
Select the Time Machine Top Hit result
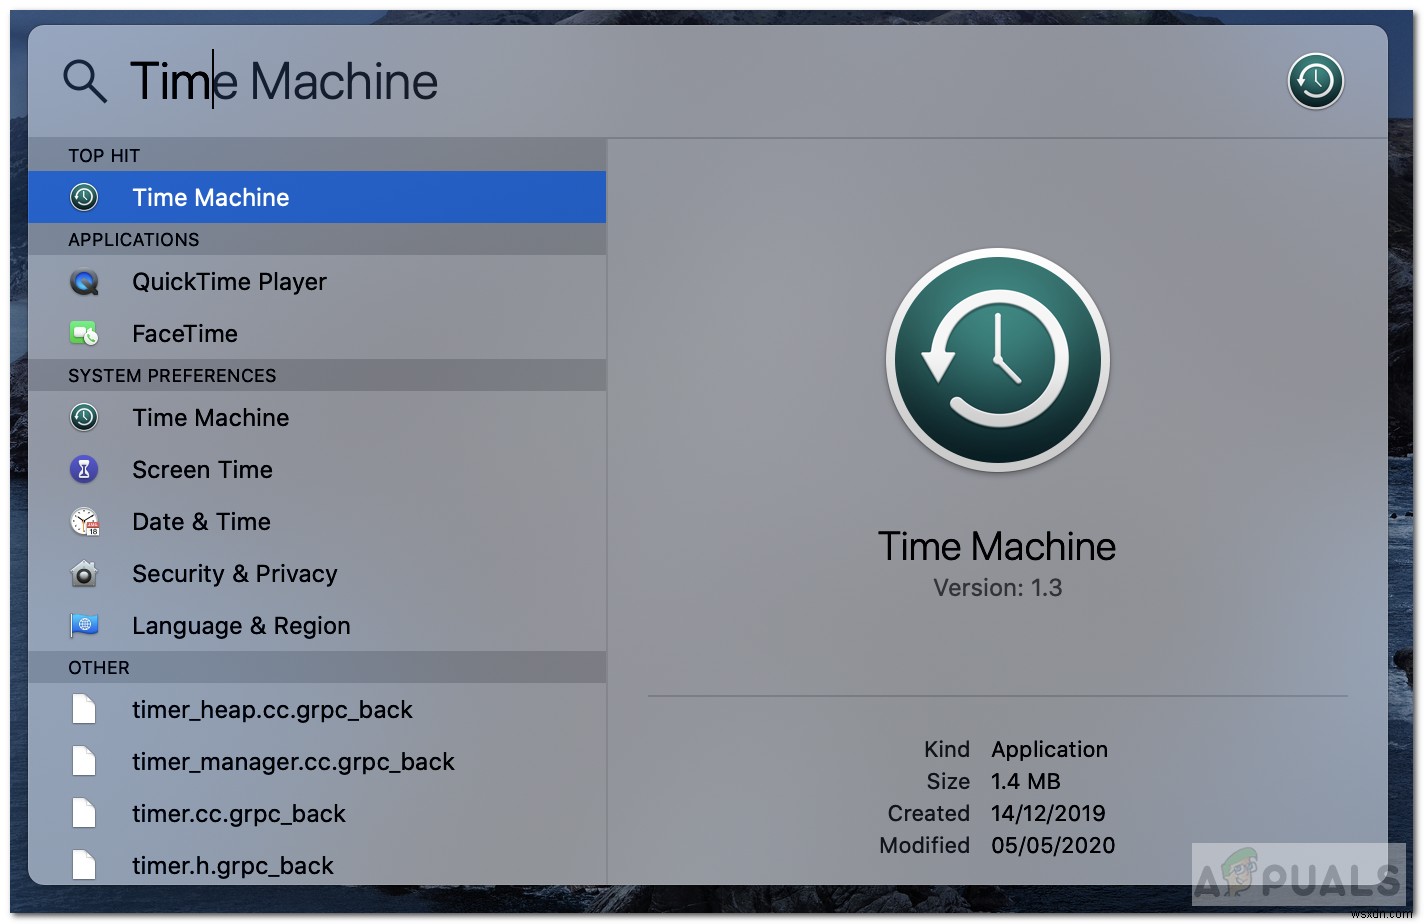point(210,197)
